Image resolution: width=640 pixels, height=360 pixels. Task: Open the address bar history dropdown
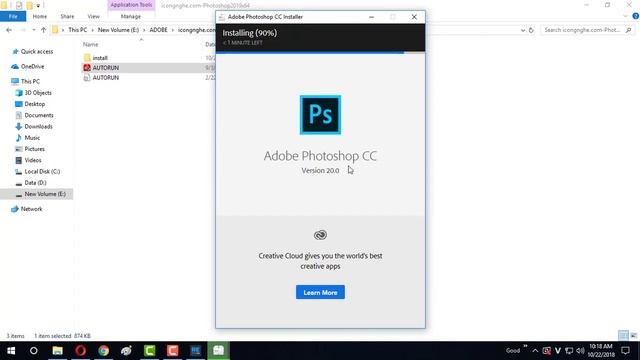(x=522, y=30)
